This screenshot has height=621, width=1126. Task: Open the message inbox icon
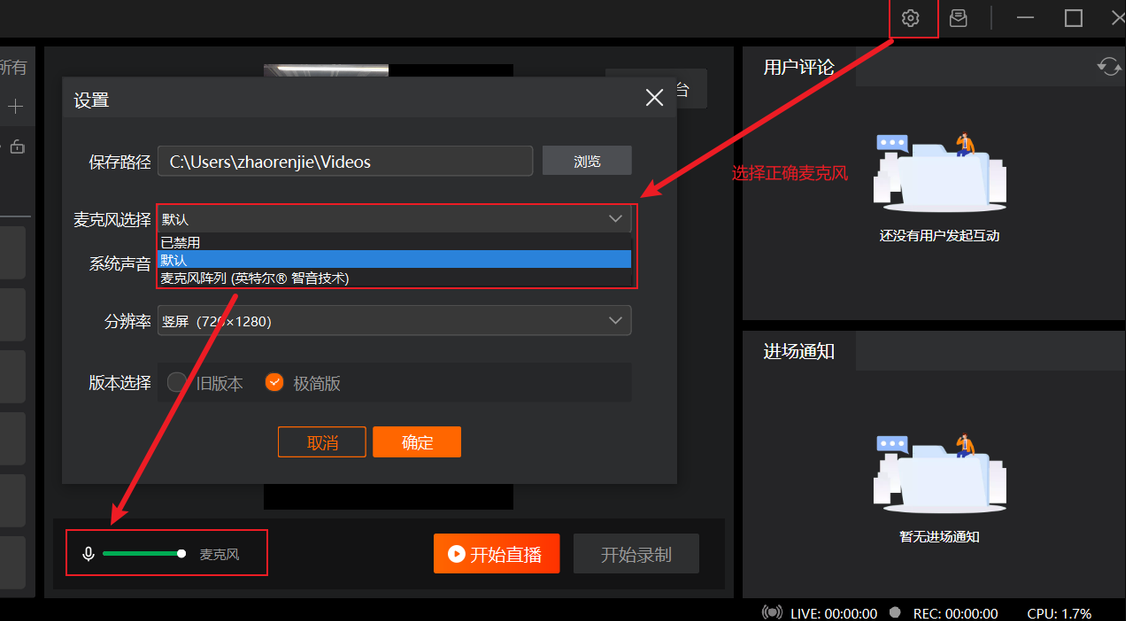point(958,18)
